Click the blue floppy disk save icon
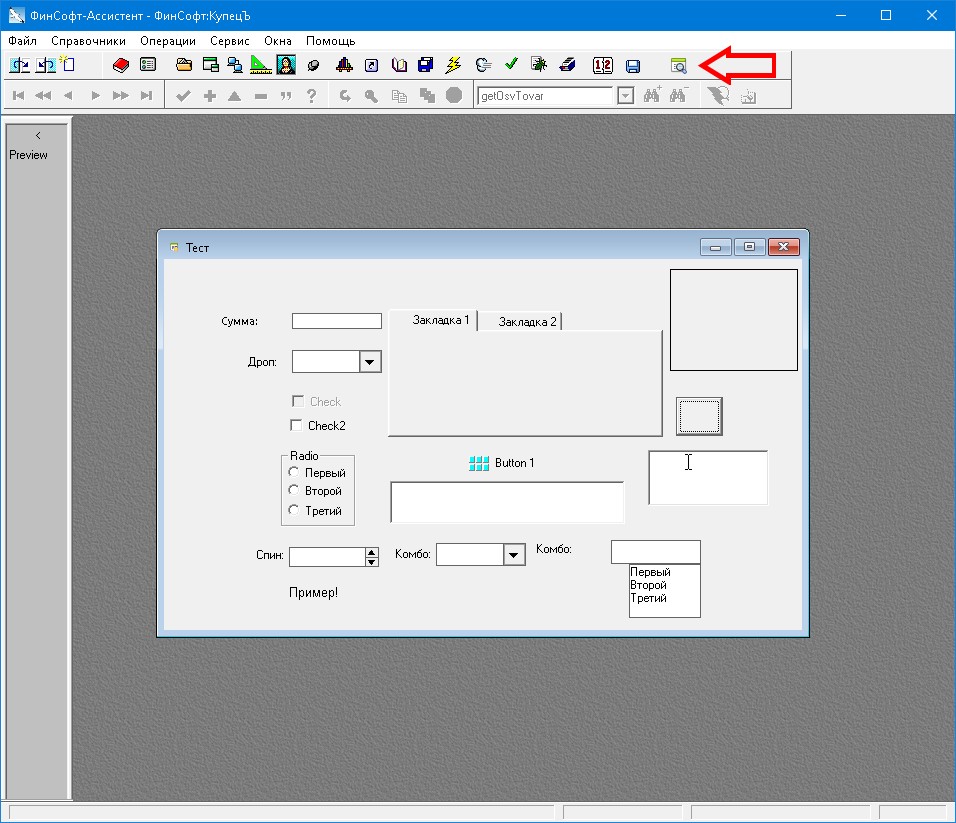This screenshot has height=823, width=956. pyautogui.click(x=632, y=66)
